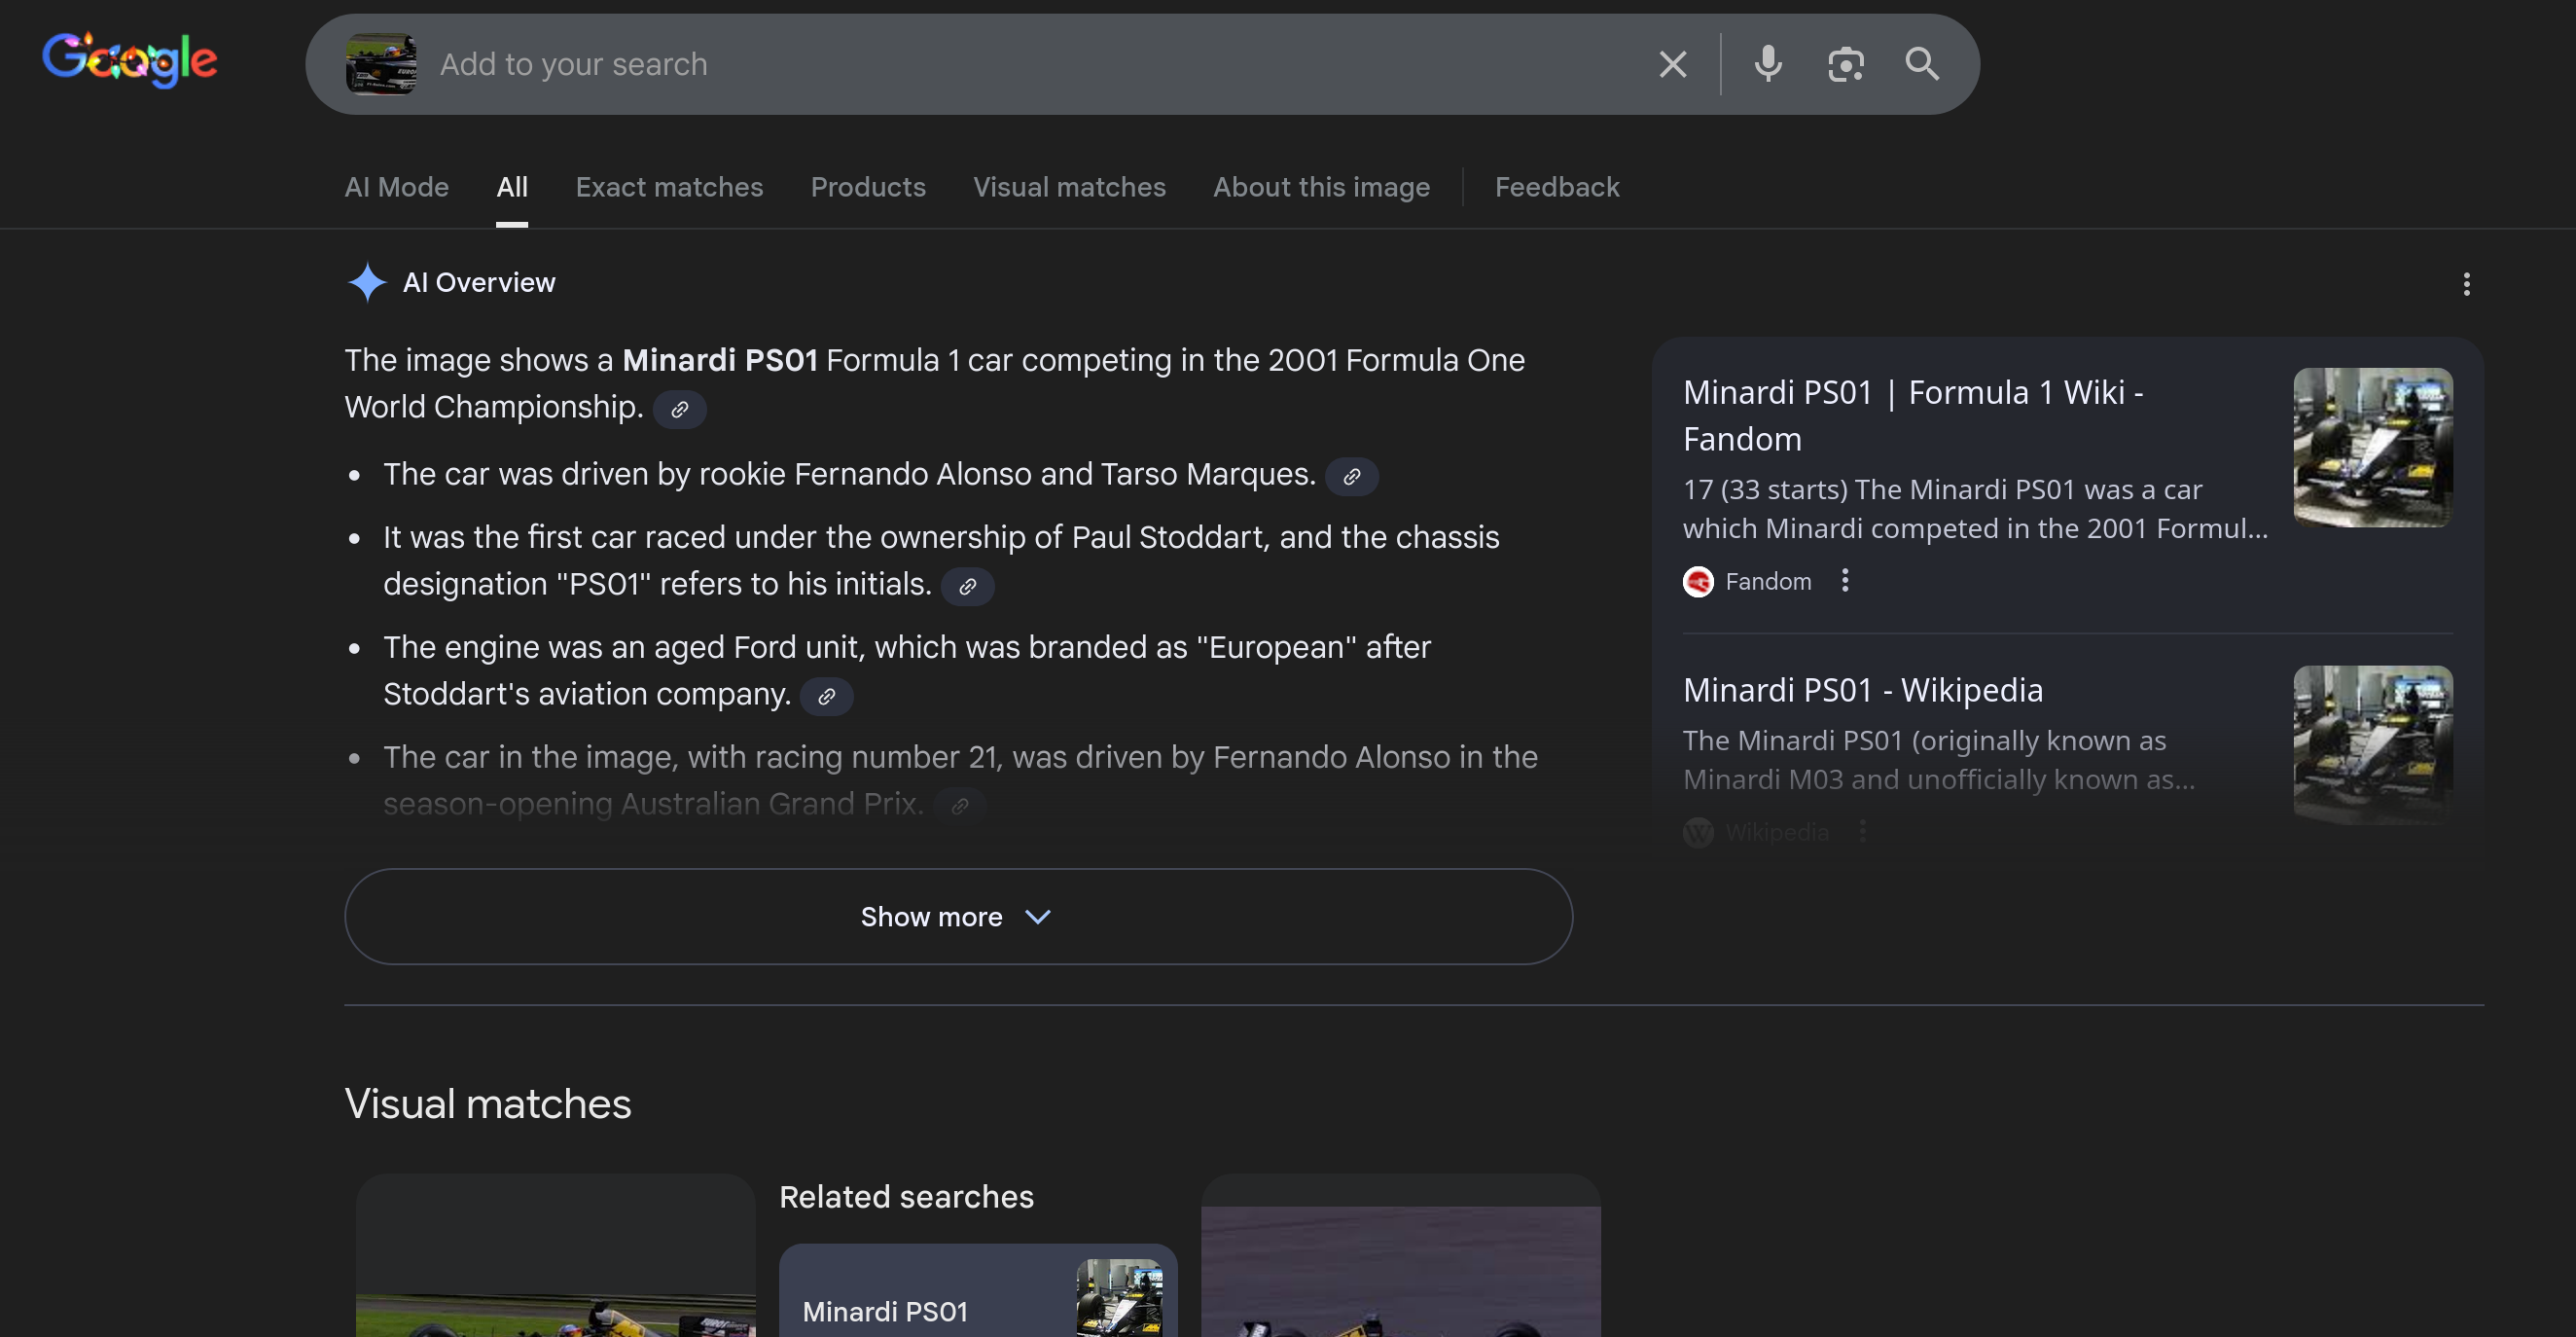Open Google Lens camera search icon
2576x1337 pixels.
(x=1845, y=64)
